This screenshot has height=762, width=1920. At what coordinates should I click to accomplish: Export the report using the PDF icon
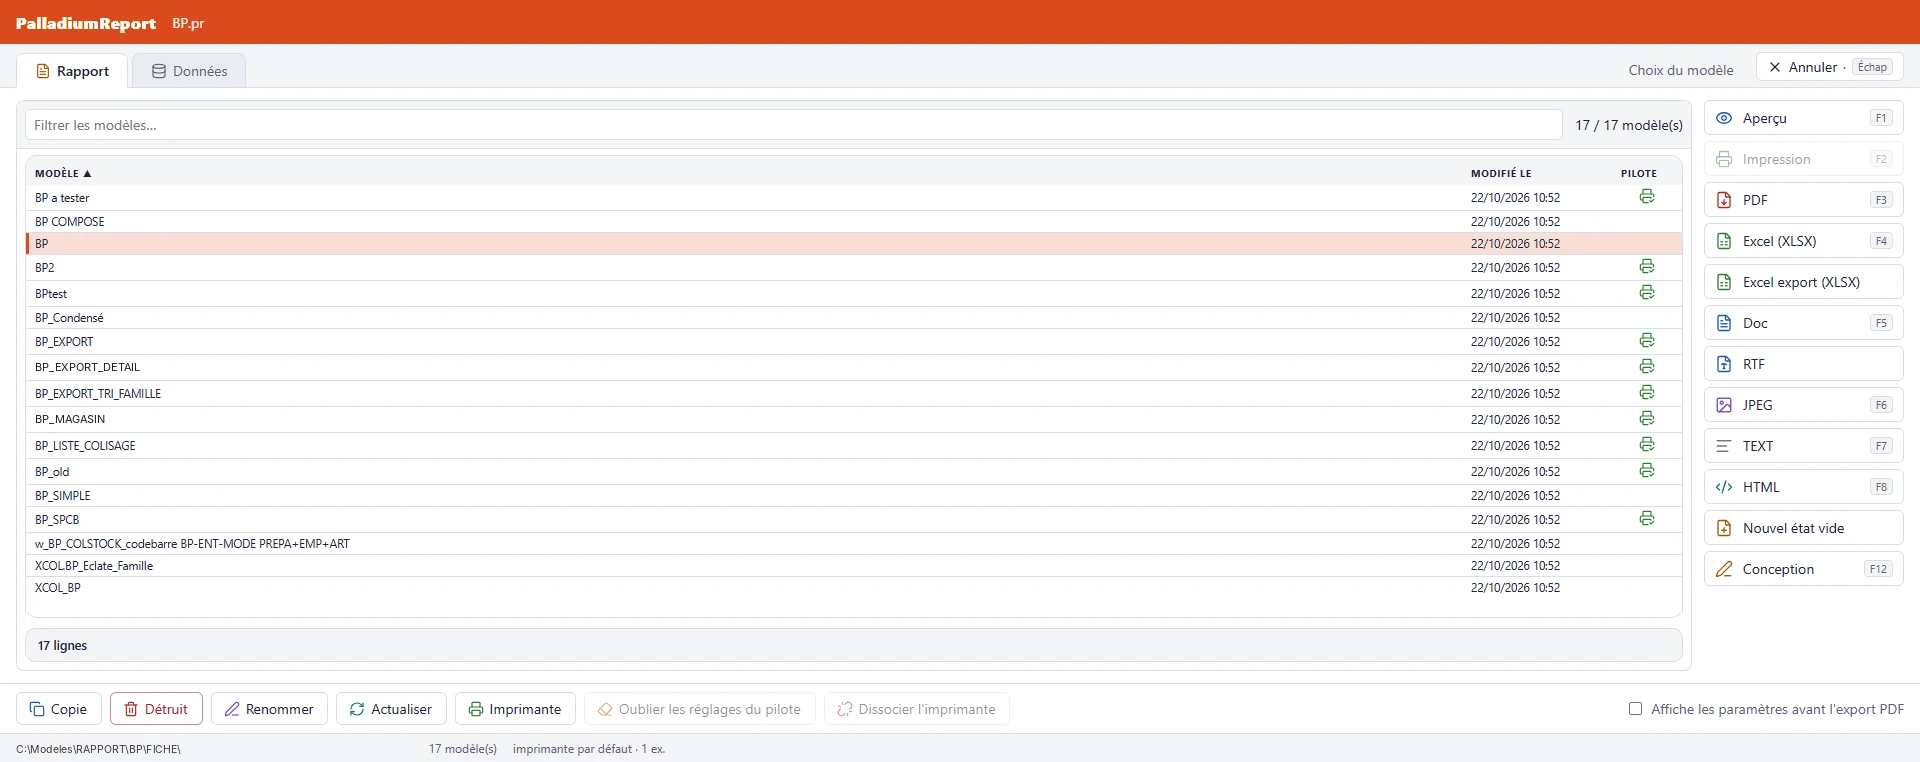[x=1724, y=200]
